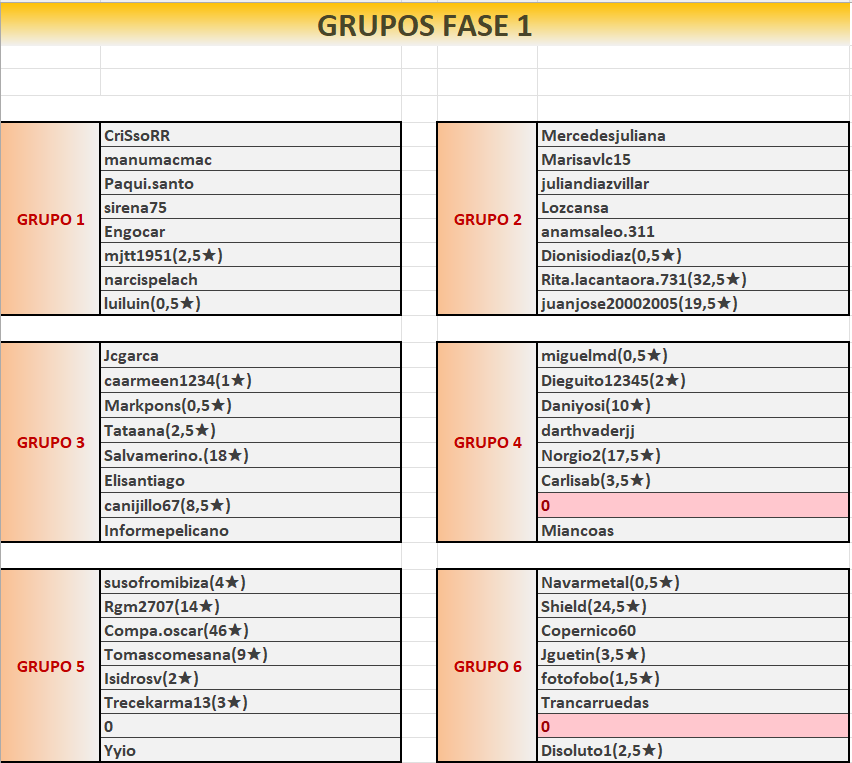Select the GRUPO 4 label cell
This screenshot has height=763, width=852.
tap(488, 442)
